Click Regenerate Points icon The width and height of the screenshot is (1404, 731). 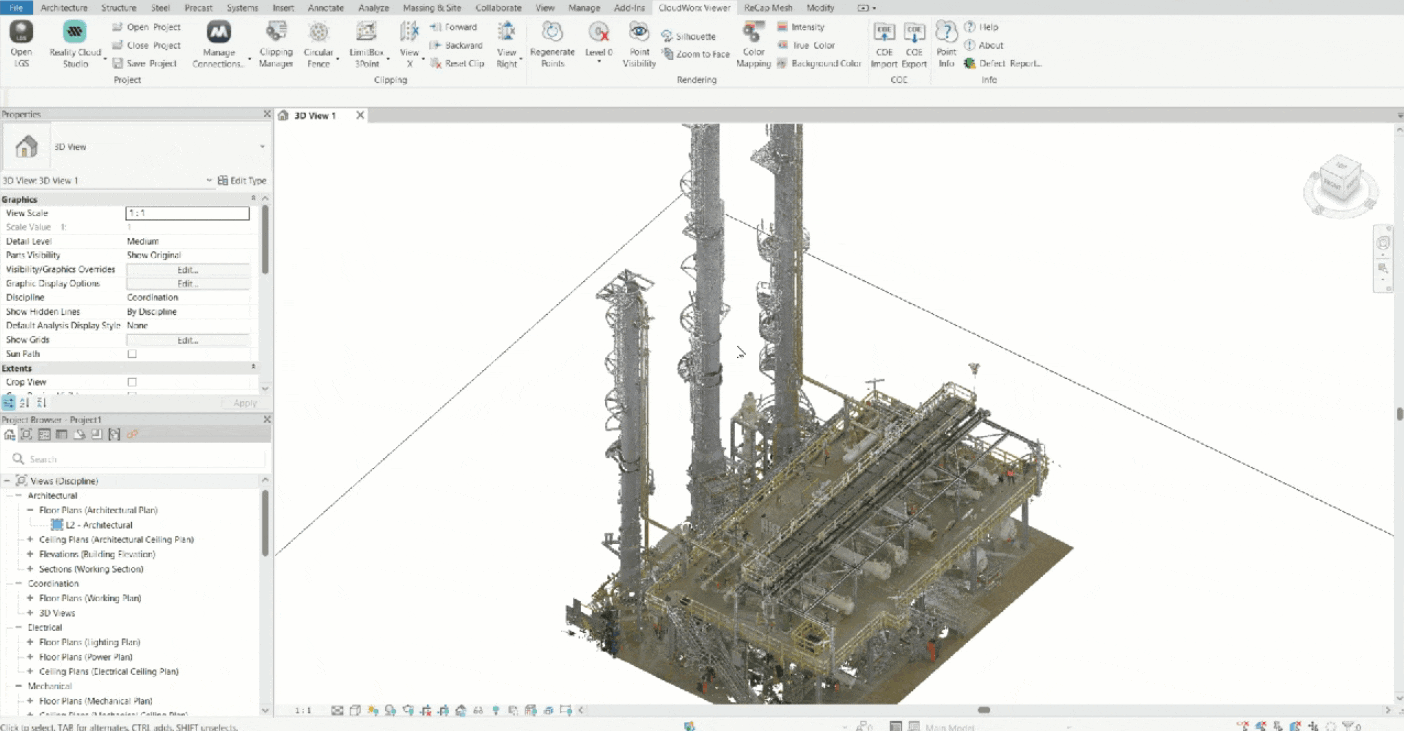click(552, 33)
